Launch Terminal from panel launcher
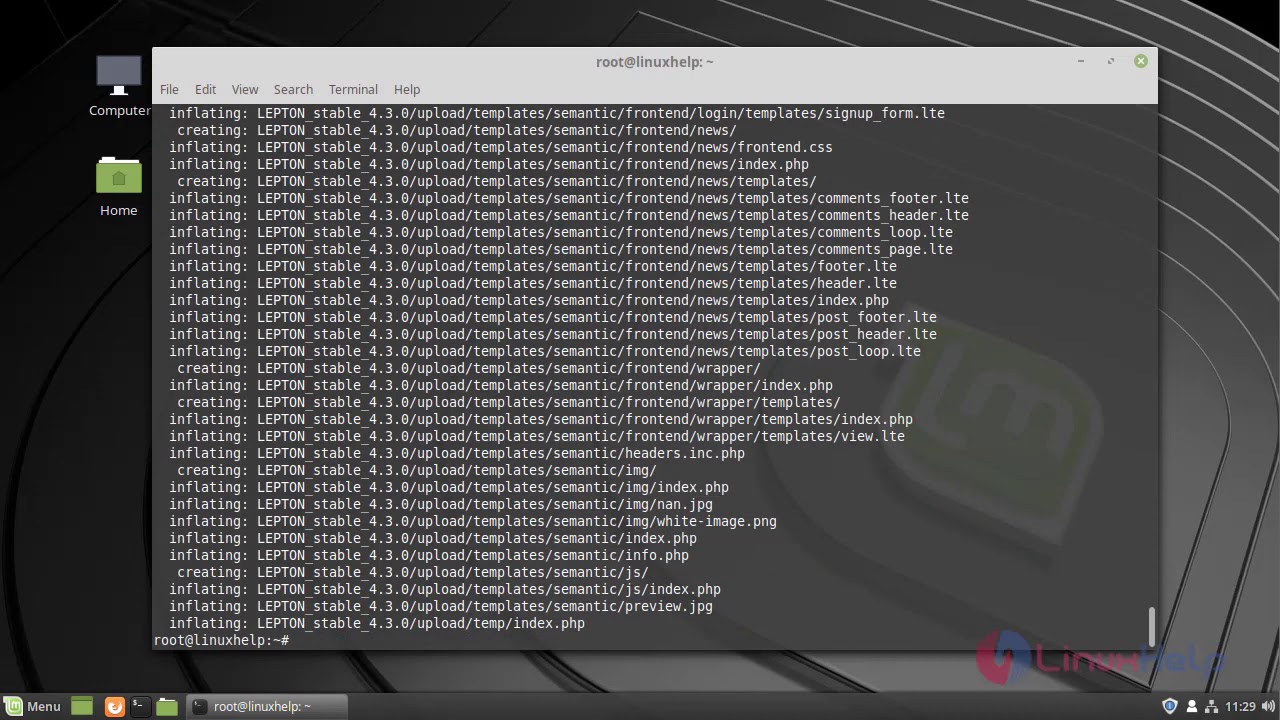 click(139, 706)
